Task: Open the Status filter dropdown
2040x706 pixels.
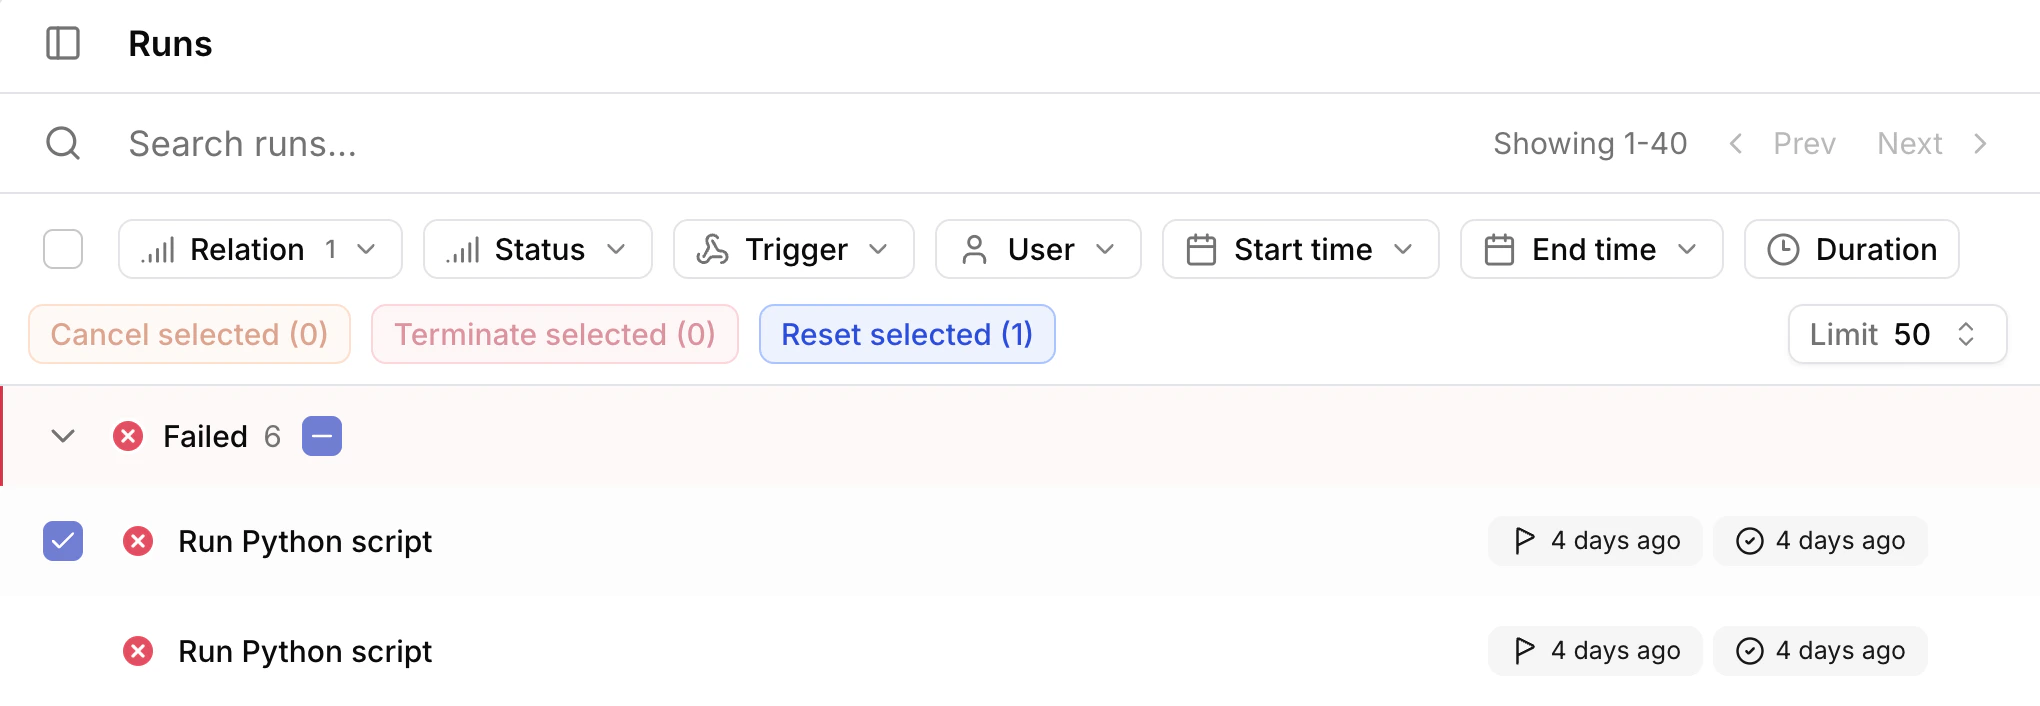Action: tap(537, 249)
